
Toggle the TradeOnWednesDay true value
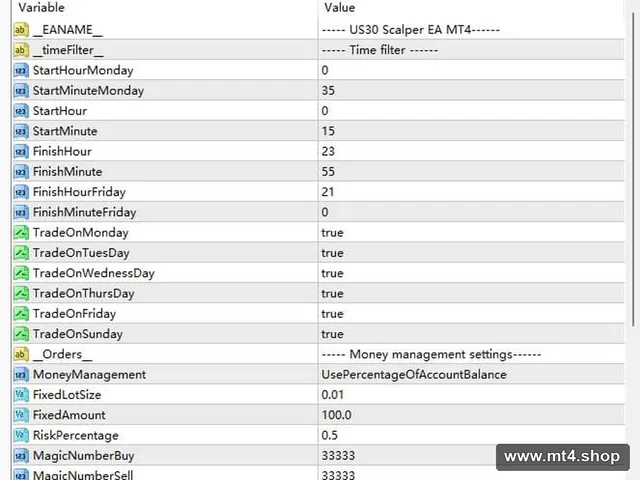[471, 273]
